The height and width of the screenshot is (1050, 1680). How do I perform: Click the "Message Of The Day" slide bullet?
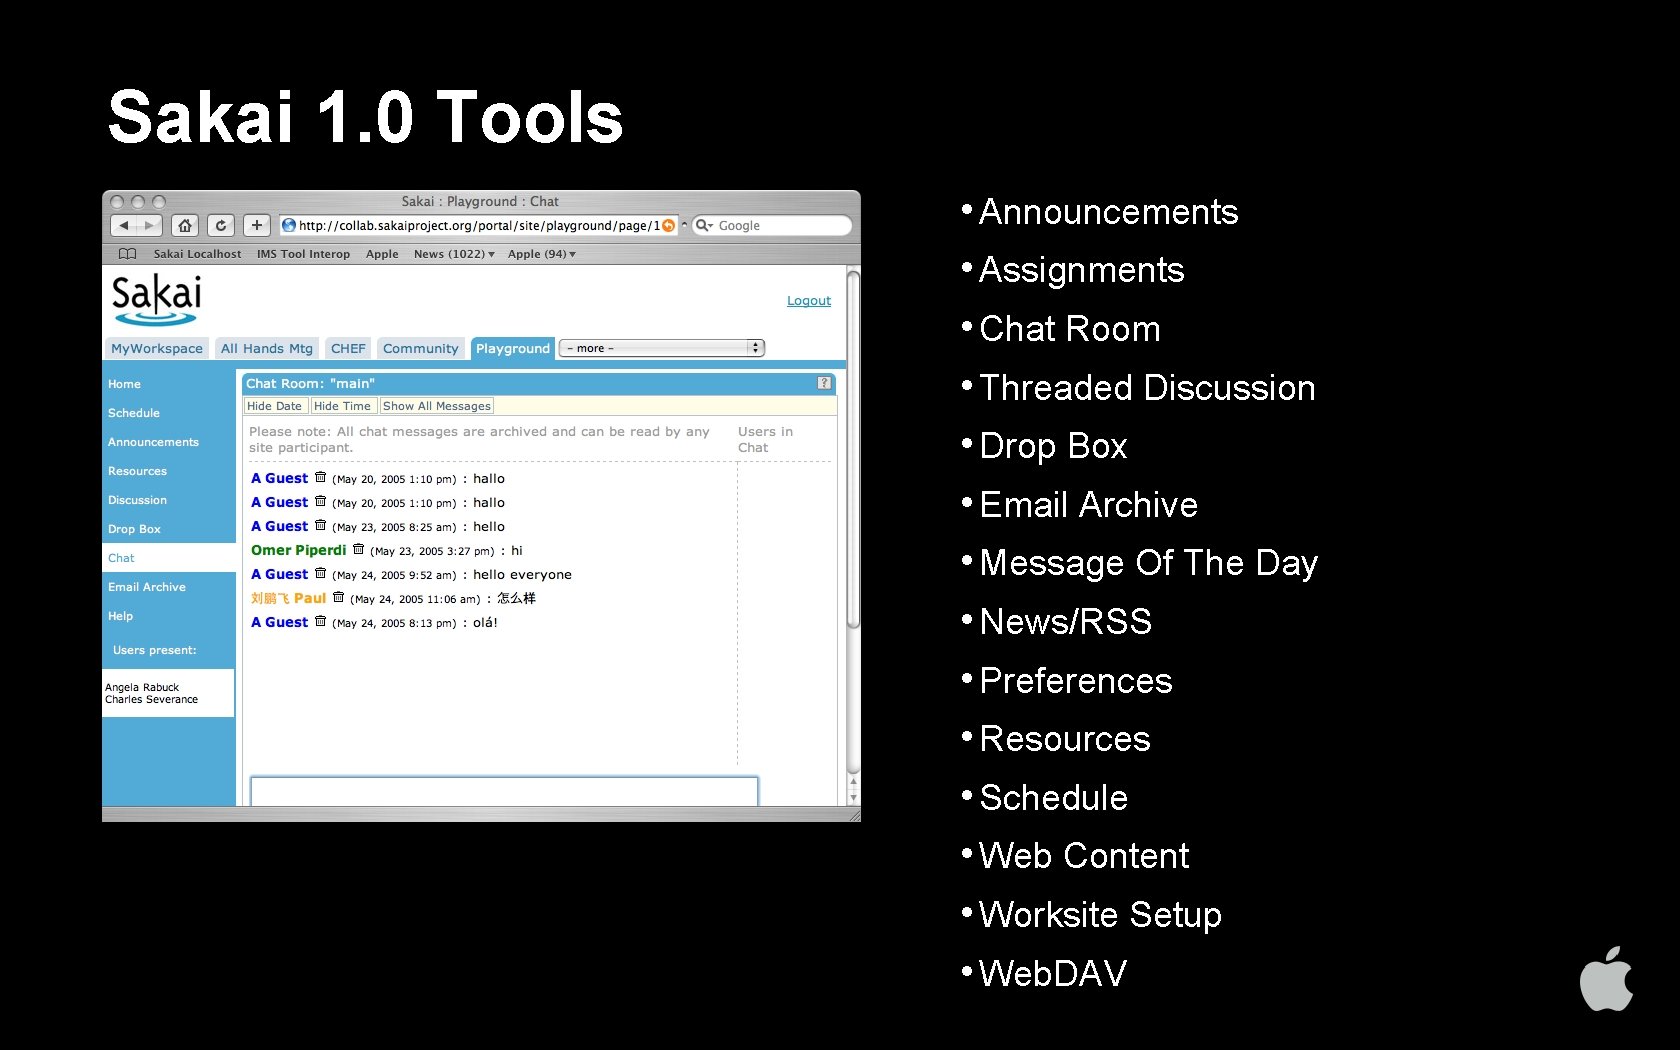pyautogui.click(x=1148, y=563)
